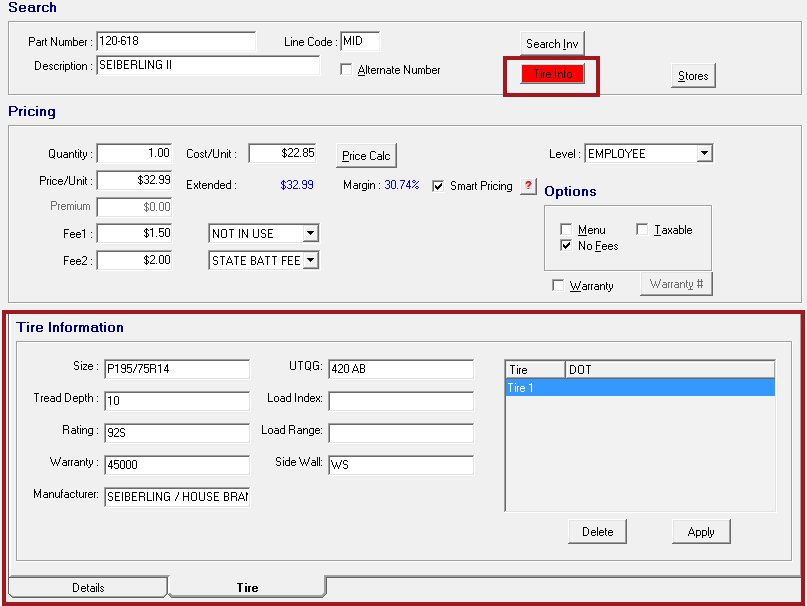Switch to the Details tab

(x=87, y=587)
